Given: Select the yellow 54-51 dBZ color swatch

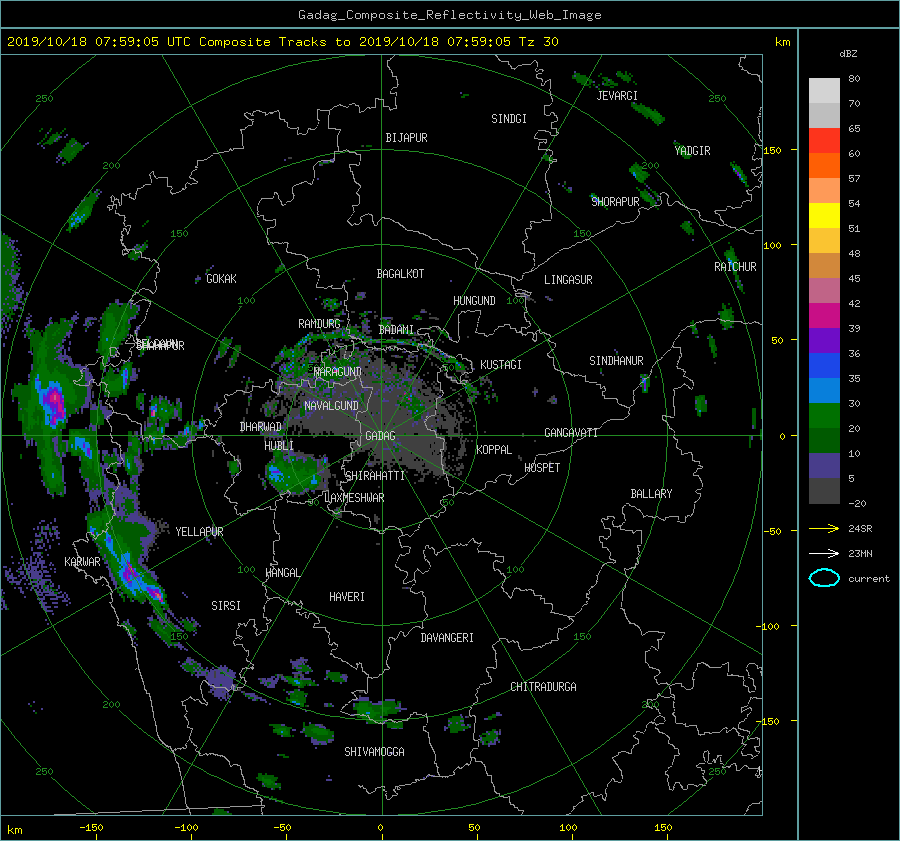Looking at the screenshot, I should [x=824, y=216].
